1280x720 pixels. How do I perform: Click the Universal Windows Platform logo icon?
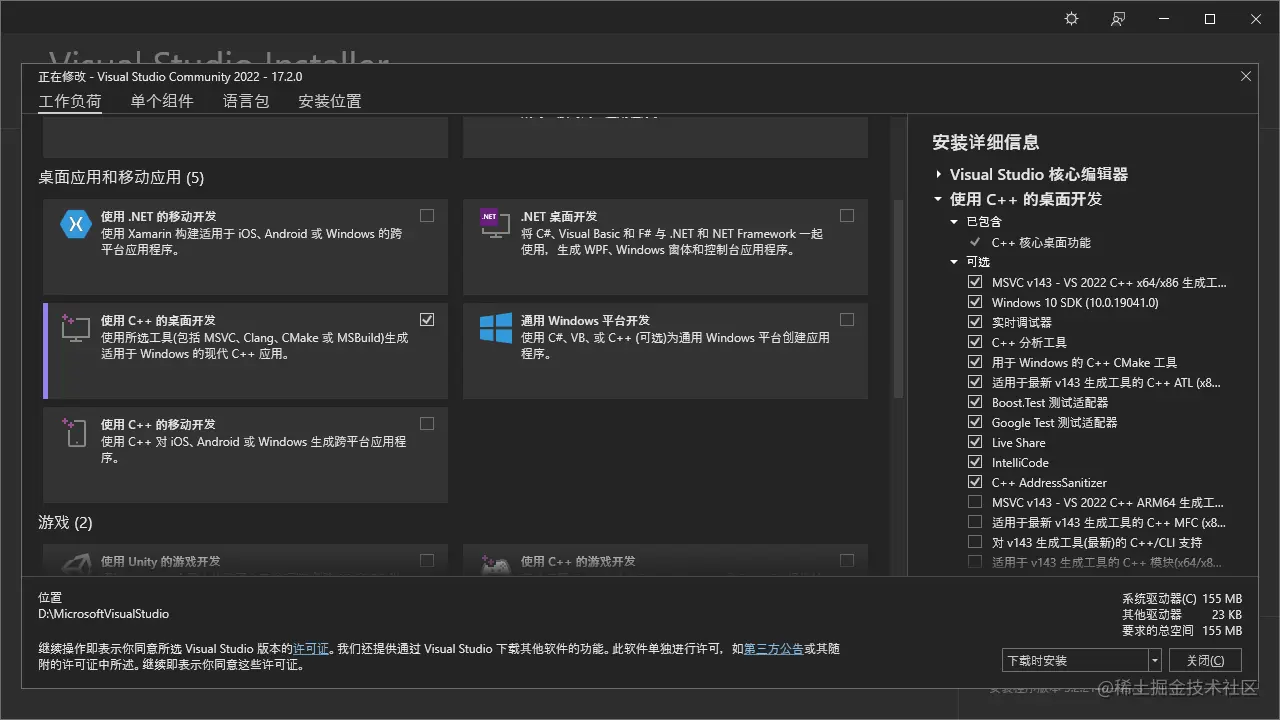pos(496,328)
